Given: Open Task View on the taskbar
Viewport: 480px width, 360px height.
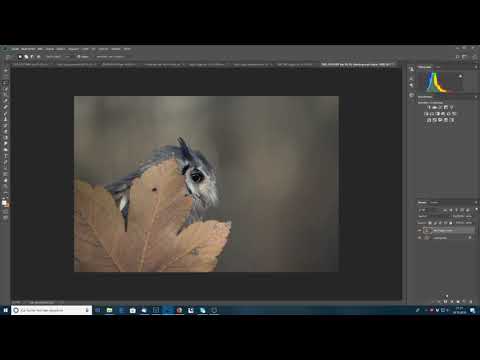Looking at the screenshot, I should point(98,310).
